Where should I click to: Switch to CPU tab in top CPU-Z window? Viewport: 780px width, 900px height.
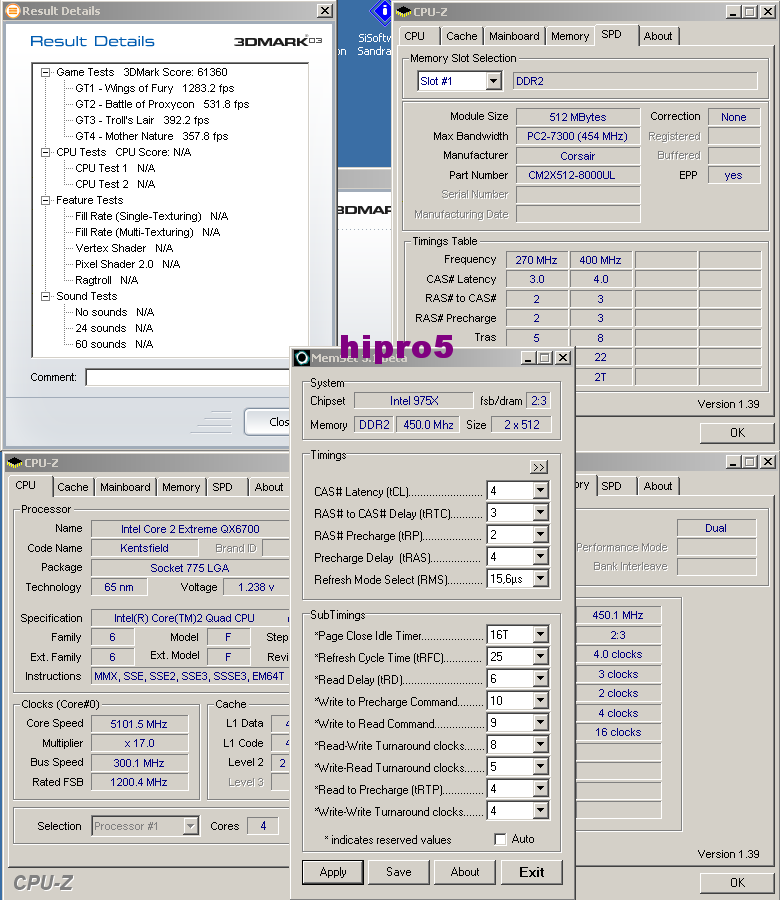[414, 36]
